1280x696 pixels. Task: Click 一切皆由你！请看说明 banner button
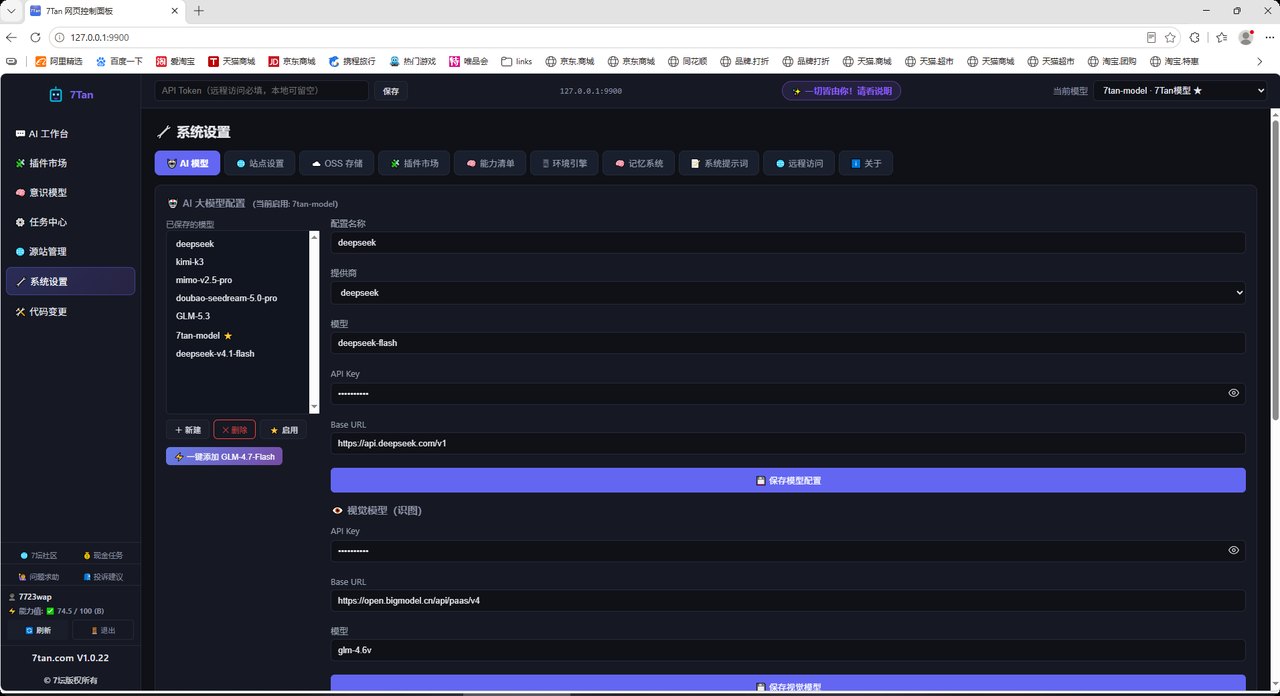click(x=841, y=91)
